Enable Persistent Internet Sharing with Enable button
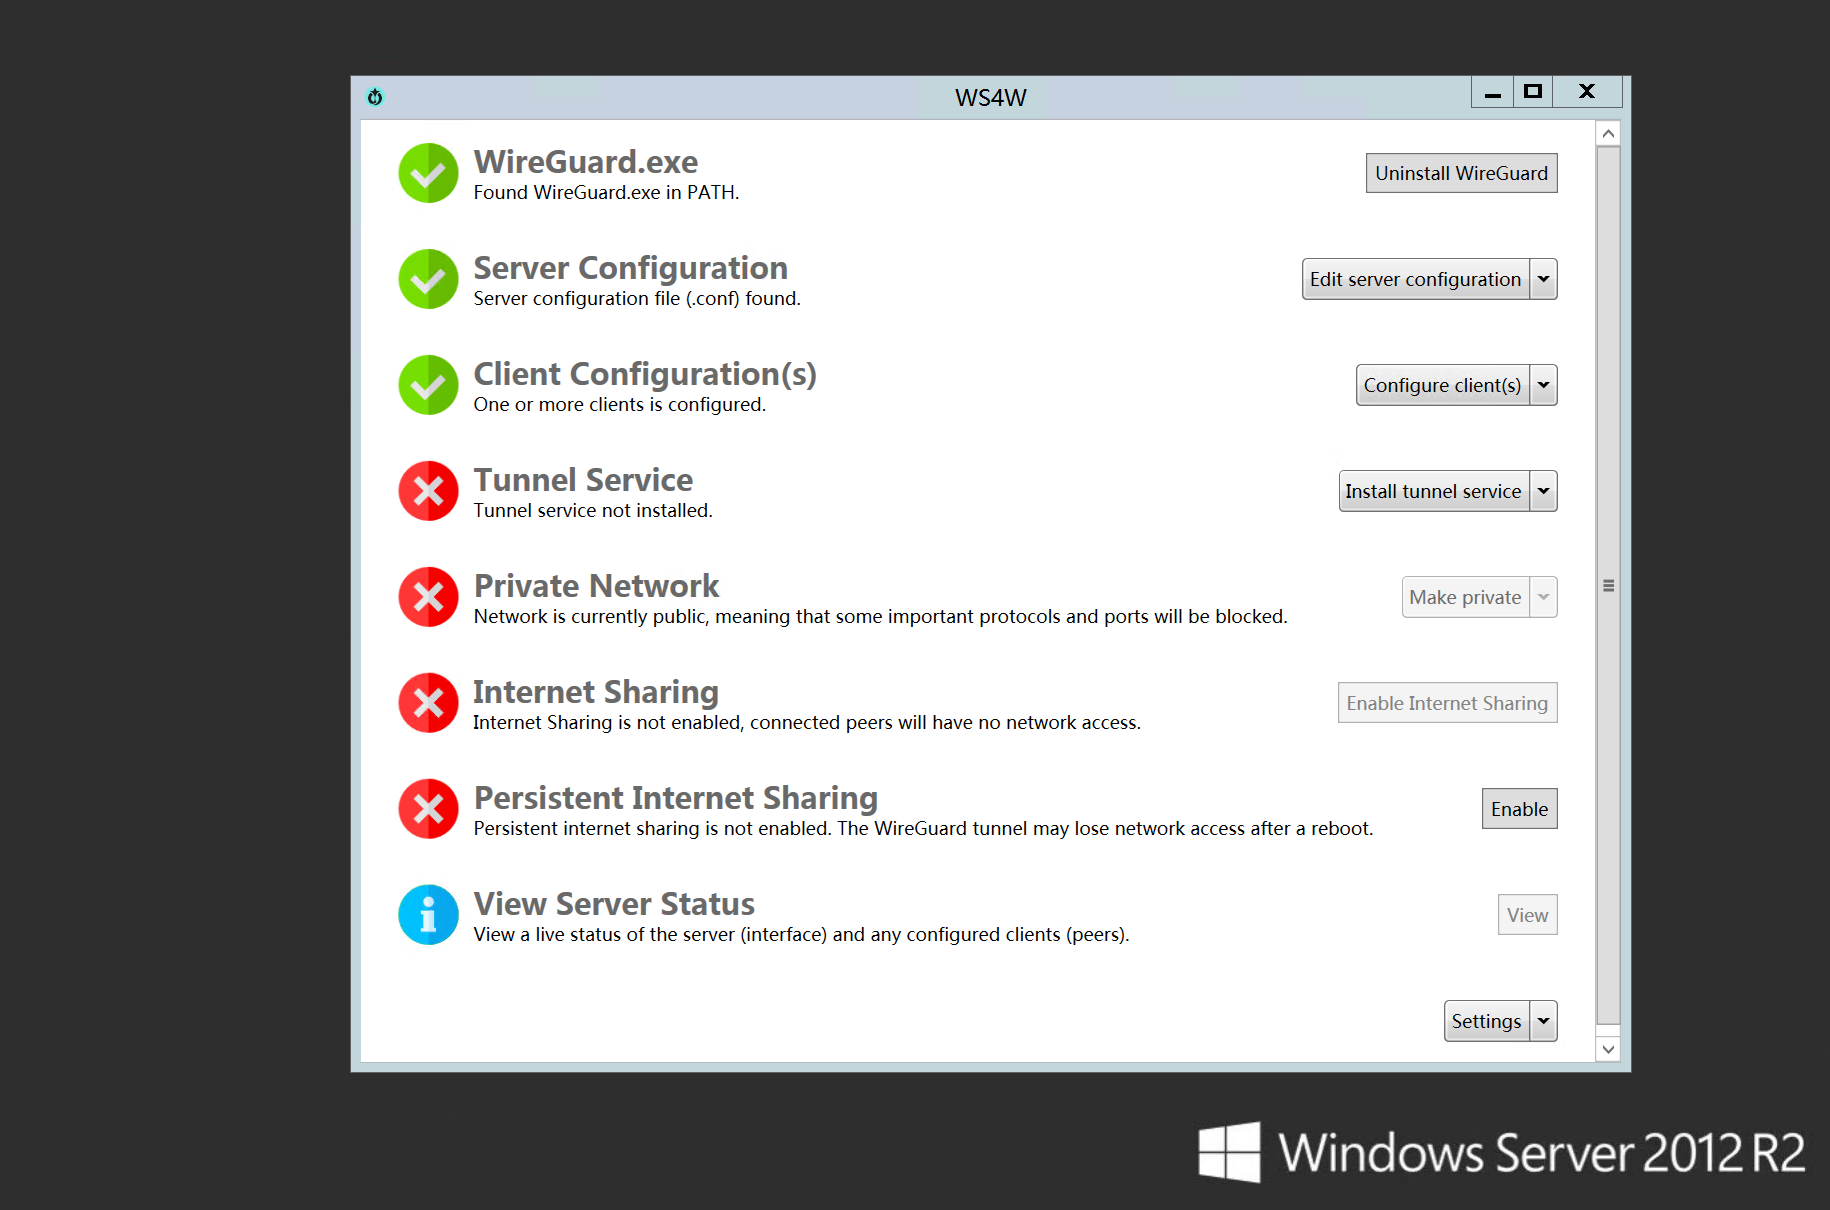The image size is (1830, 1210). 1518,809
